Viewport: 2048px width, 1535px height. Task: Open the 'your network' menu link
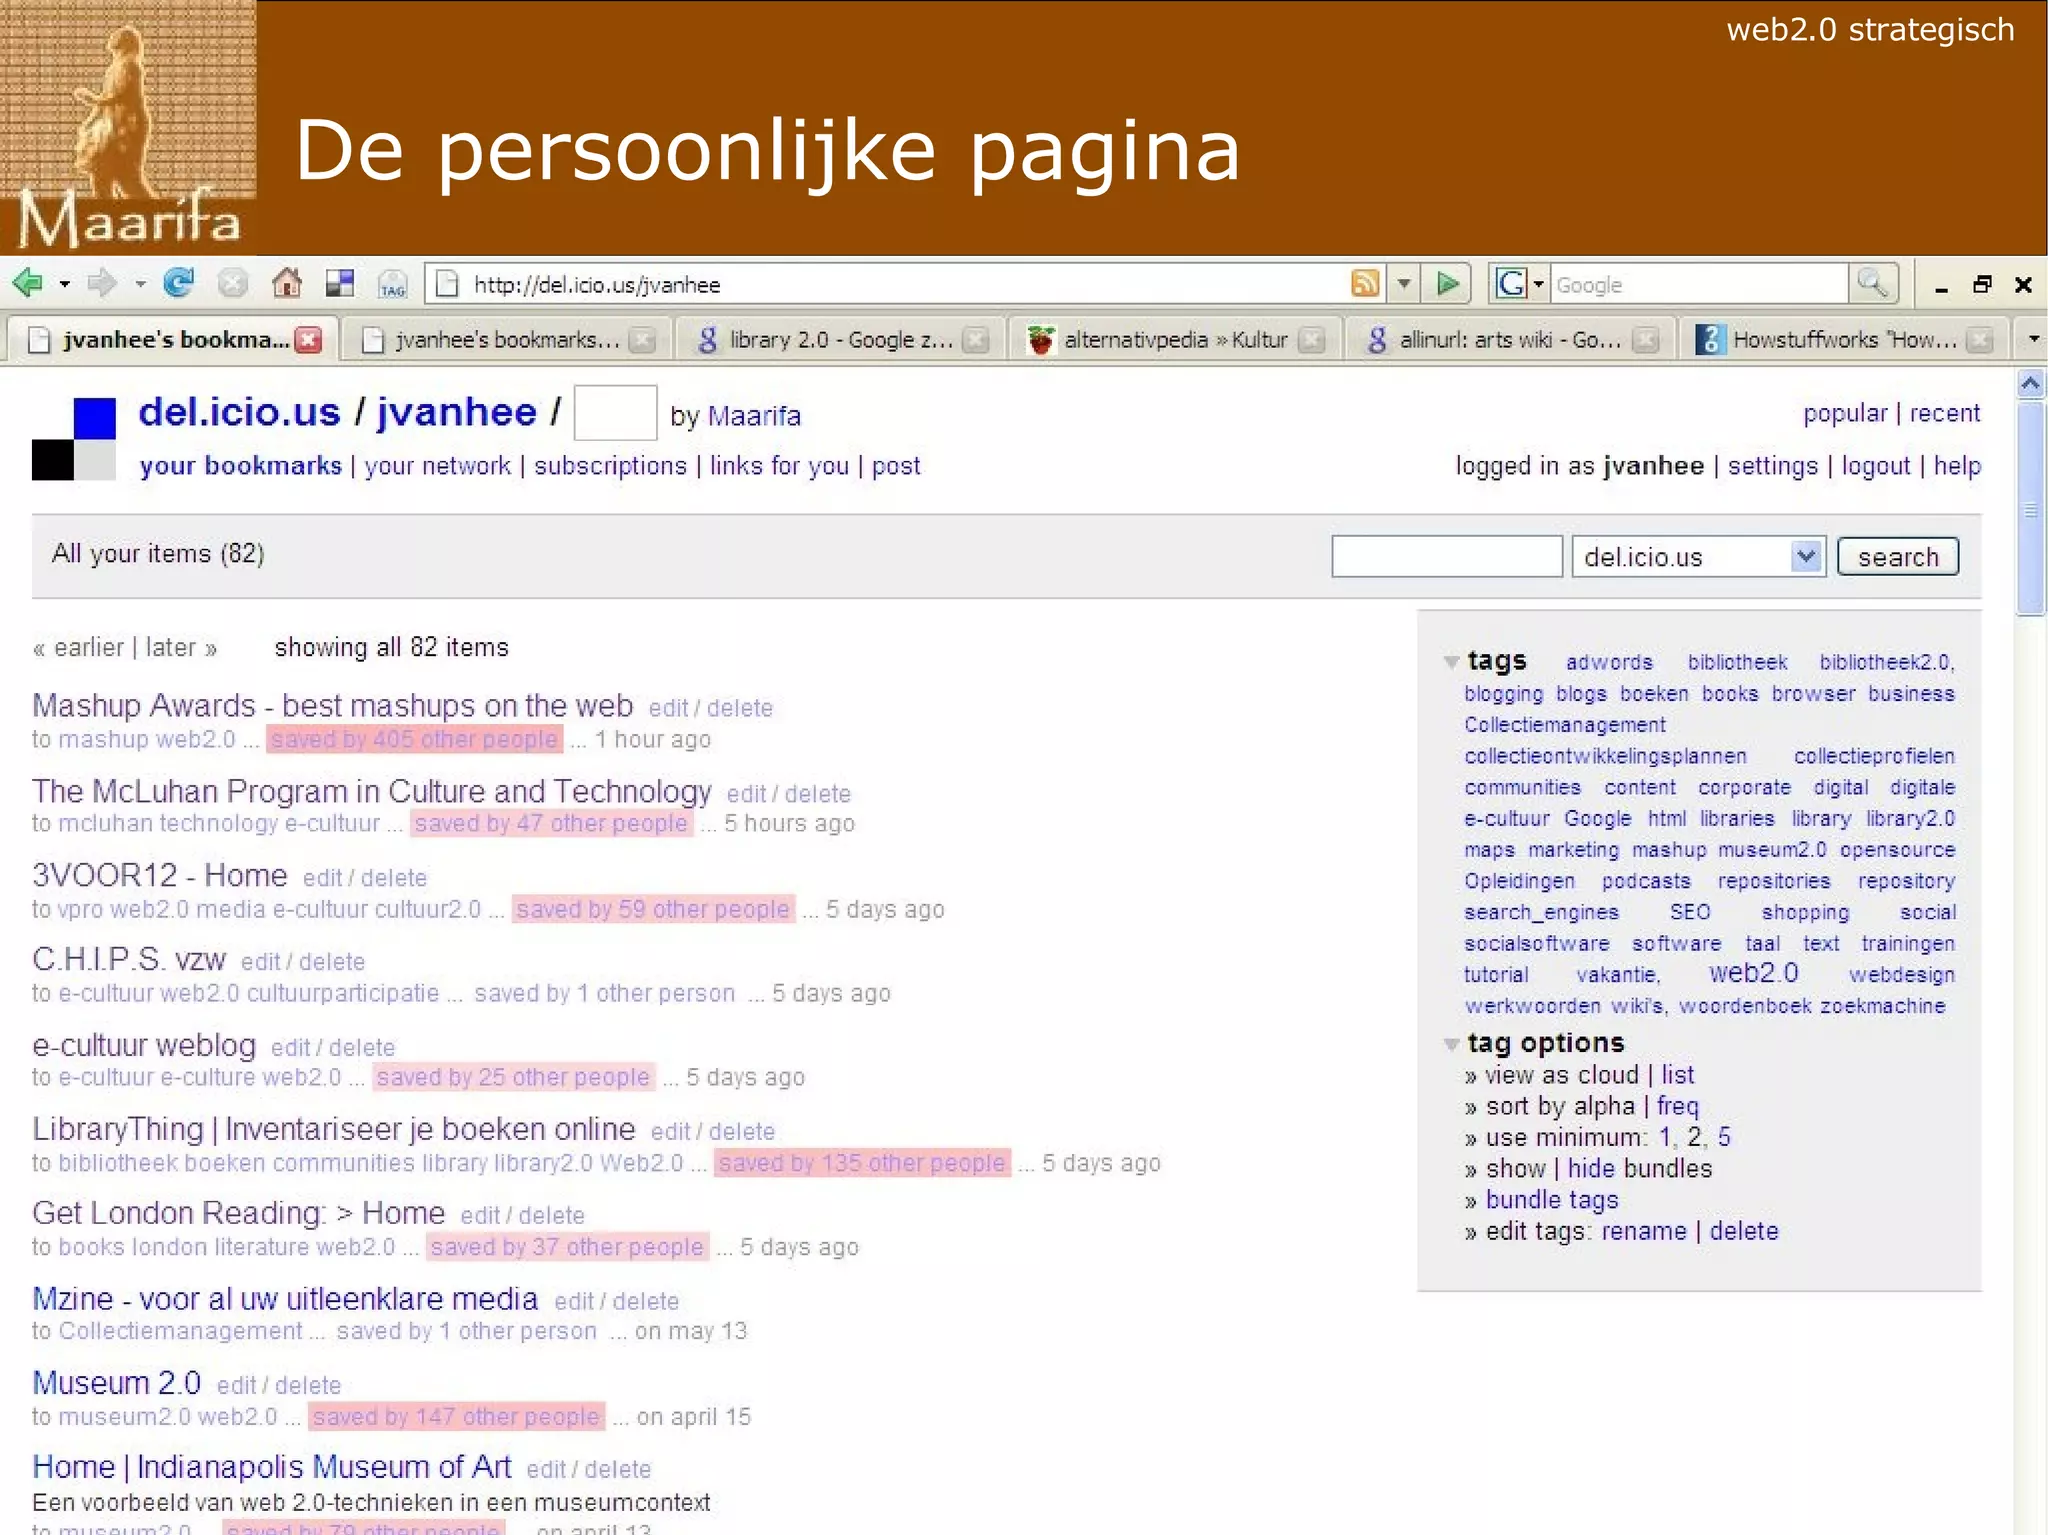438,466
